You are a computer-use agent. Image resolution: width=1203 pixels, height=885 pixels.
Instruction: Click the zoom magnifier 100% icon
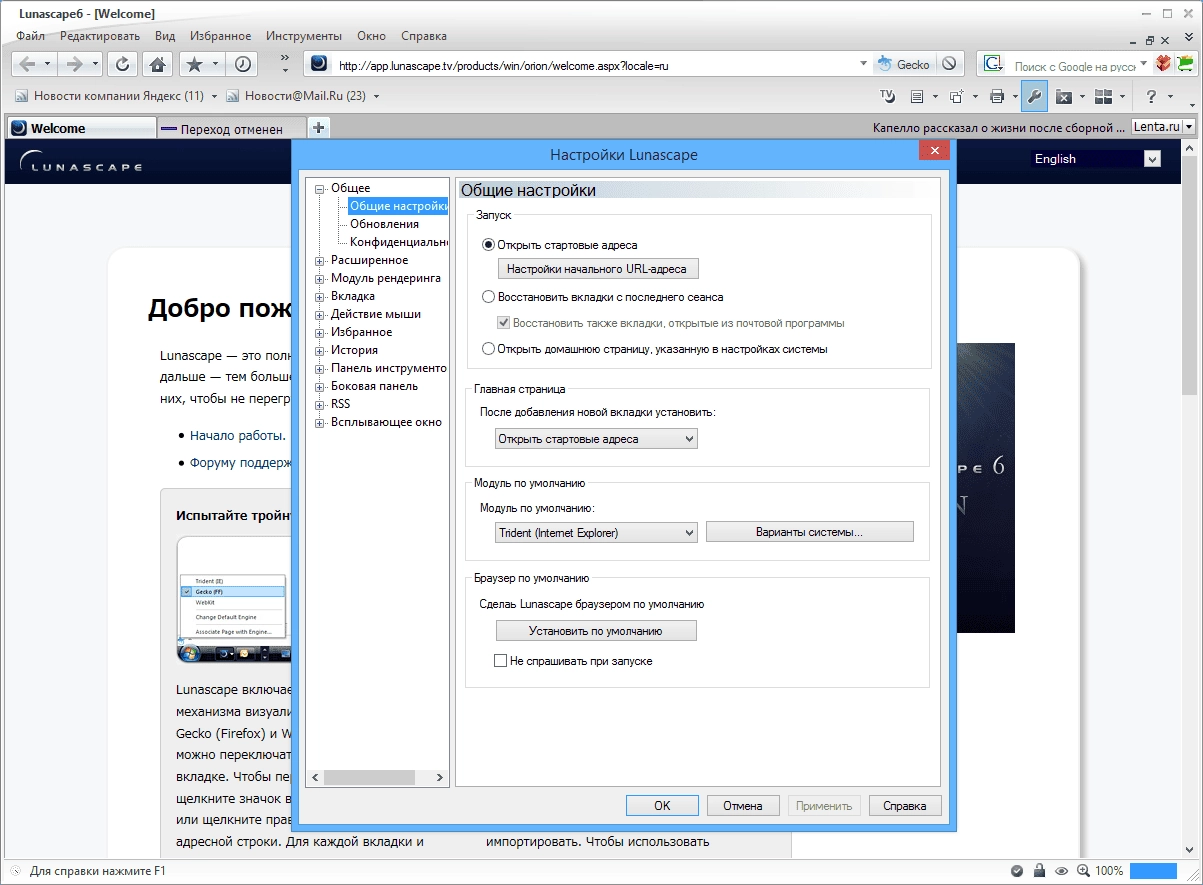1084,870
